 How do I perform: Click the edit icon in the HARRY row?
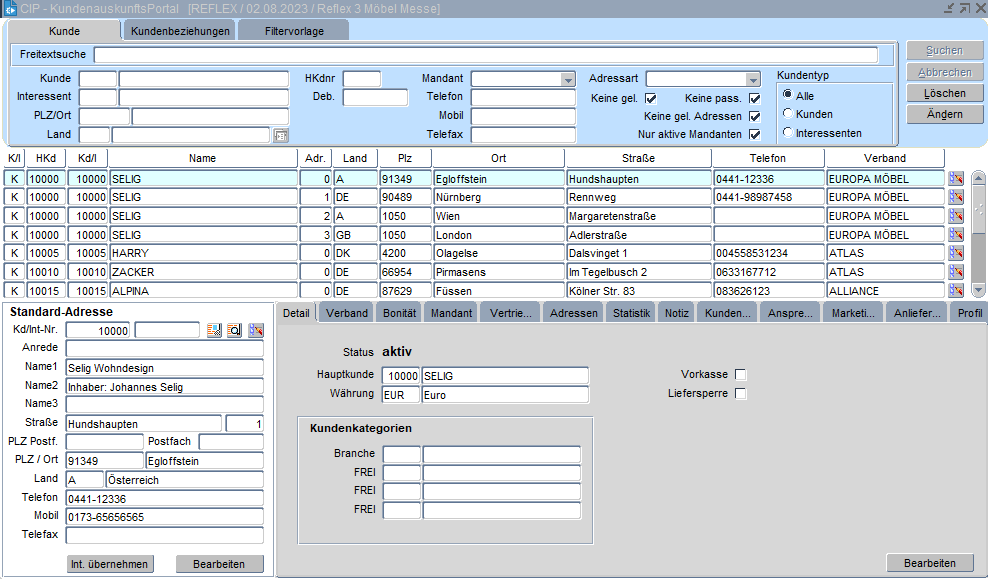956,254
